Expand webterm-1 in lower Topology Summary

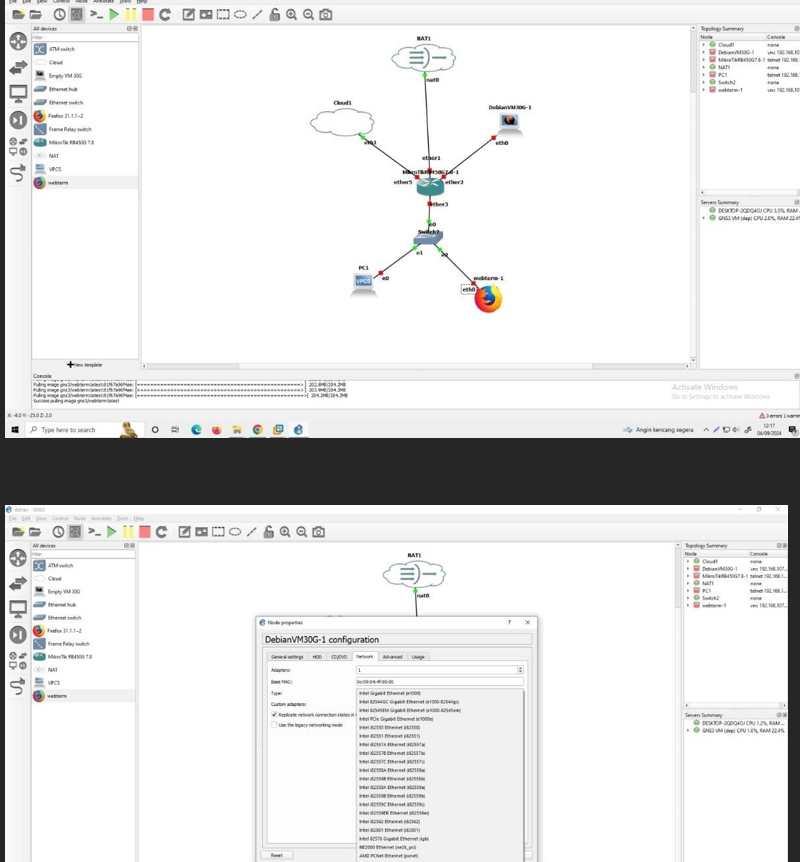point(688,605)
